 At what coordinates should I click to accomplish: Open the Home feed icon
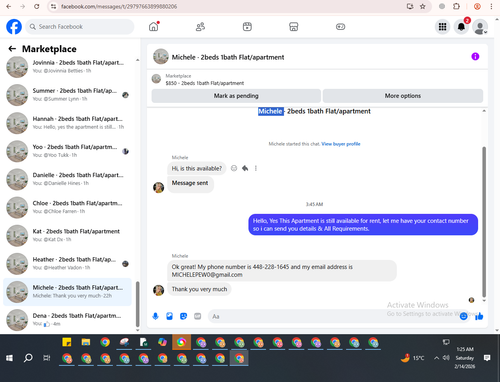pos(154,27)
